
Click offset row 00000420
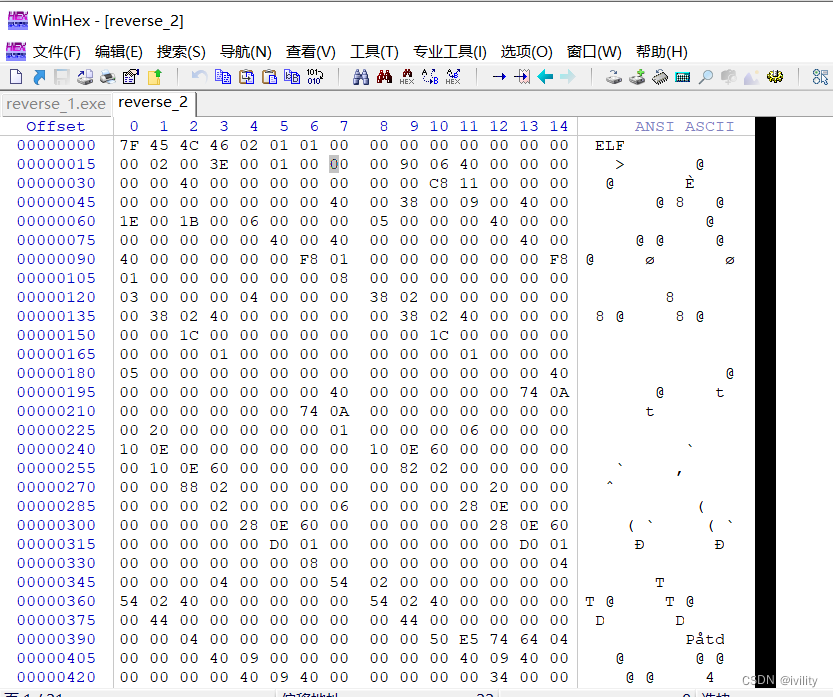tap(56, 677)
